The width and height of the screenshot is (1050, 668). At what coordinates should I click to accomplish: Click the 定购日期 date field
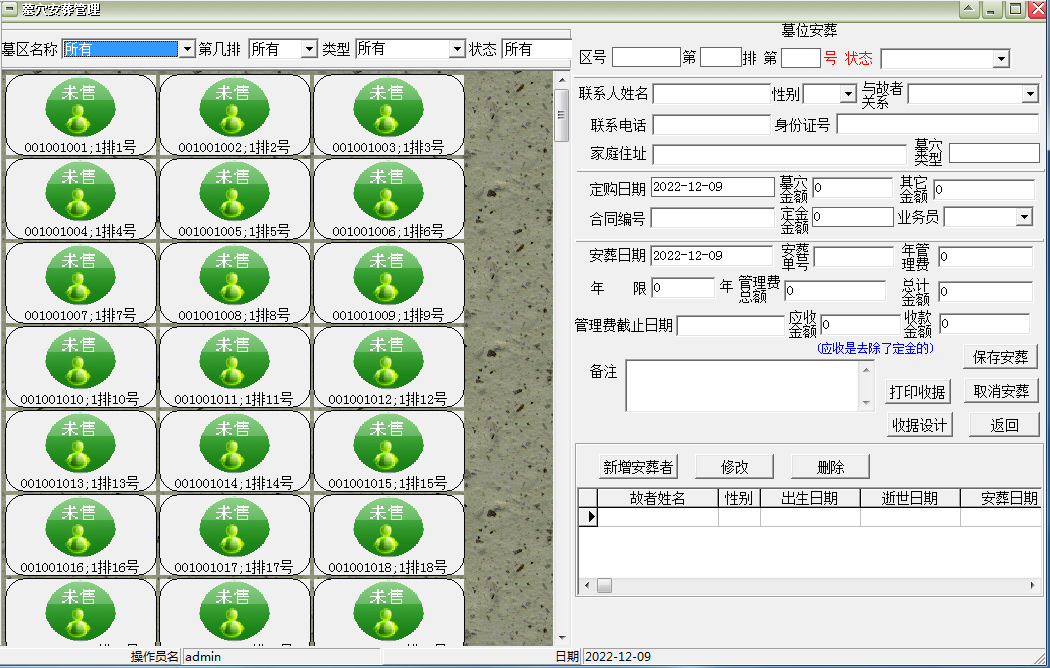pos(712,187)
